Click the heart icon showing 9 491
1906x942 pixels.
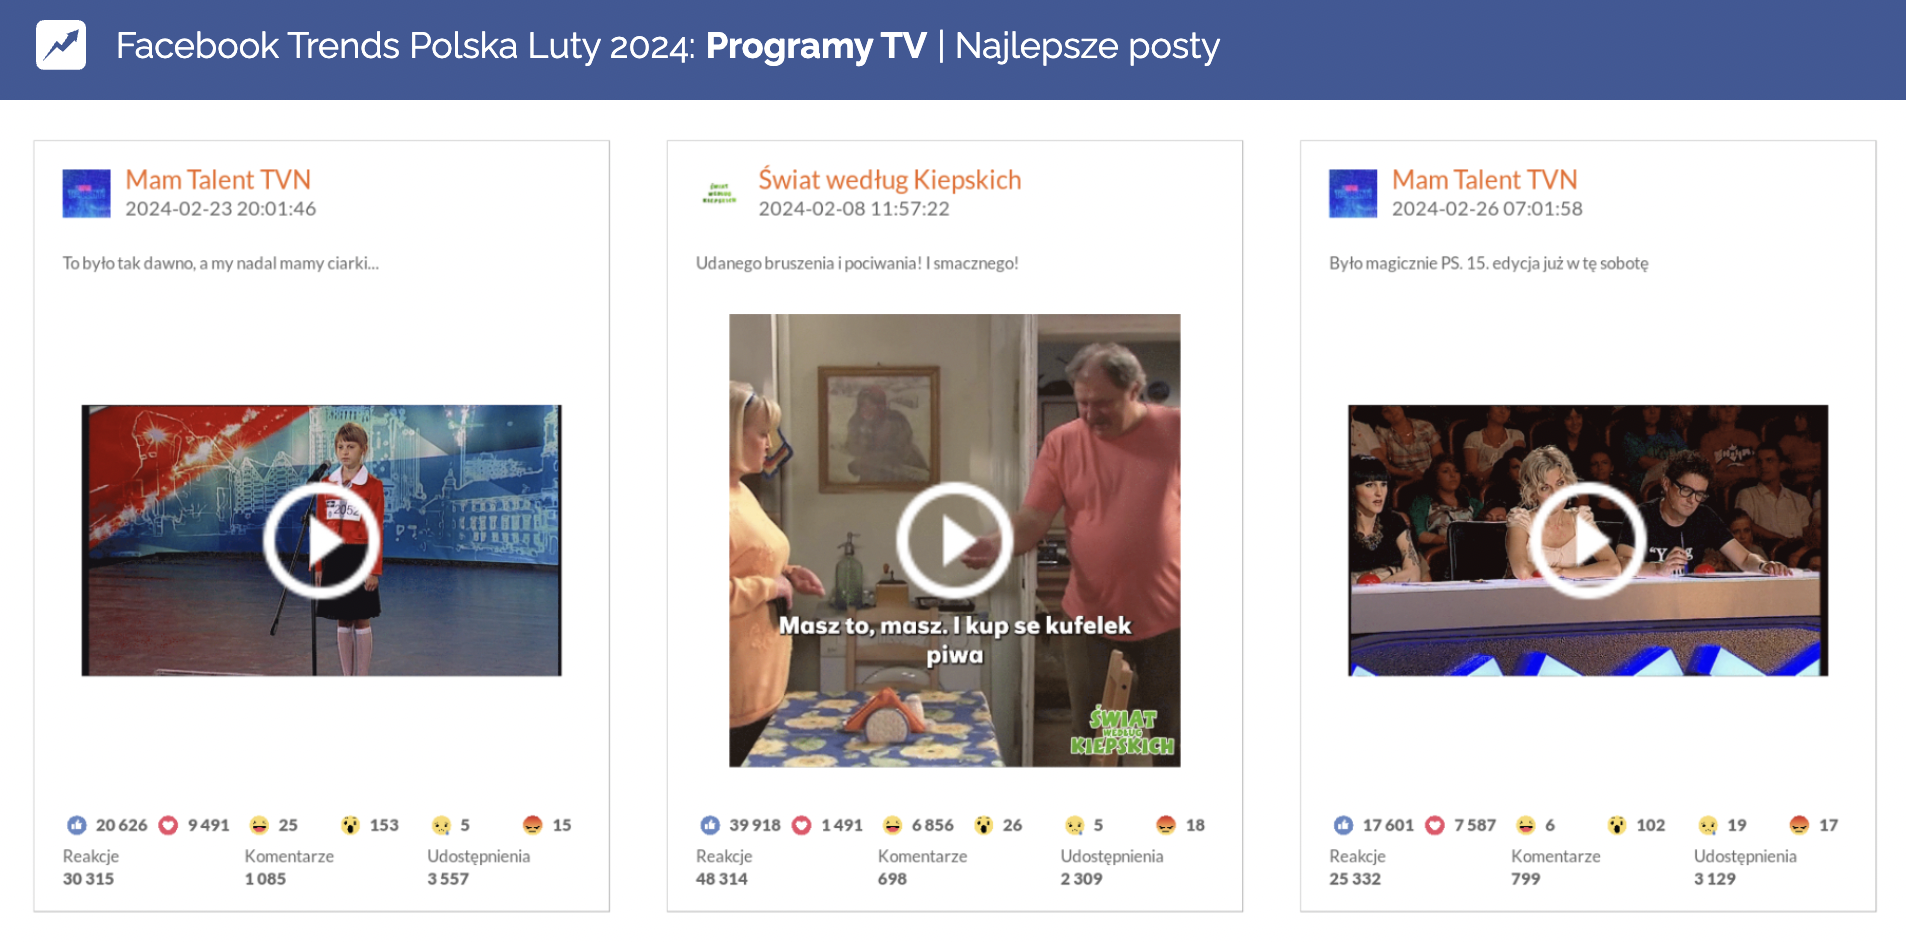point(169,825)
